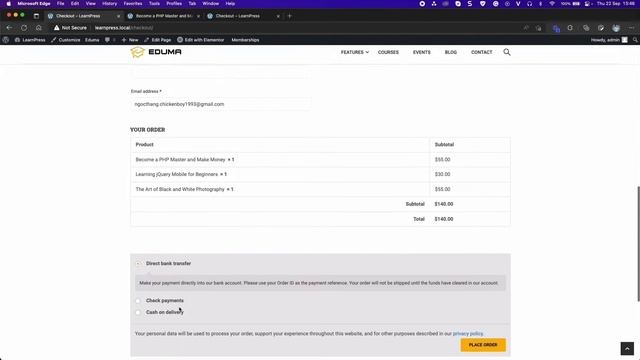Open Read Aloud icon in address bar
This screenshot has height=360, width=640.
[526, 28]
